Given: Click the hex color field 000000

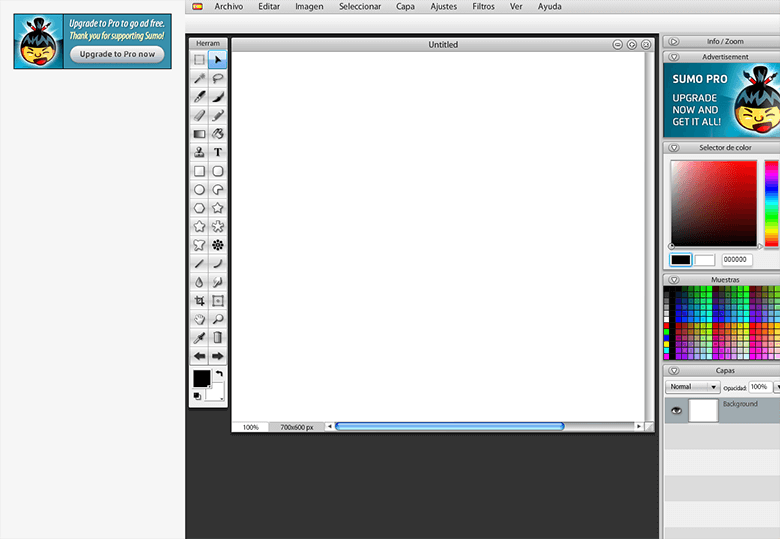Looking at the screenshot, I should (x=737, y=260).
